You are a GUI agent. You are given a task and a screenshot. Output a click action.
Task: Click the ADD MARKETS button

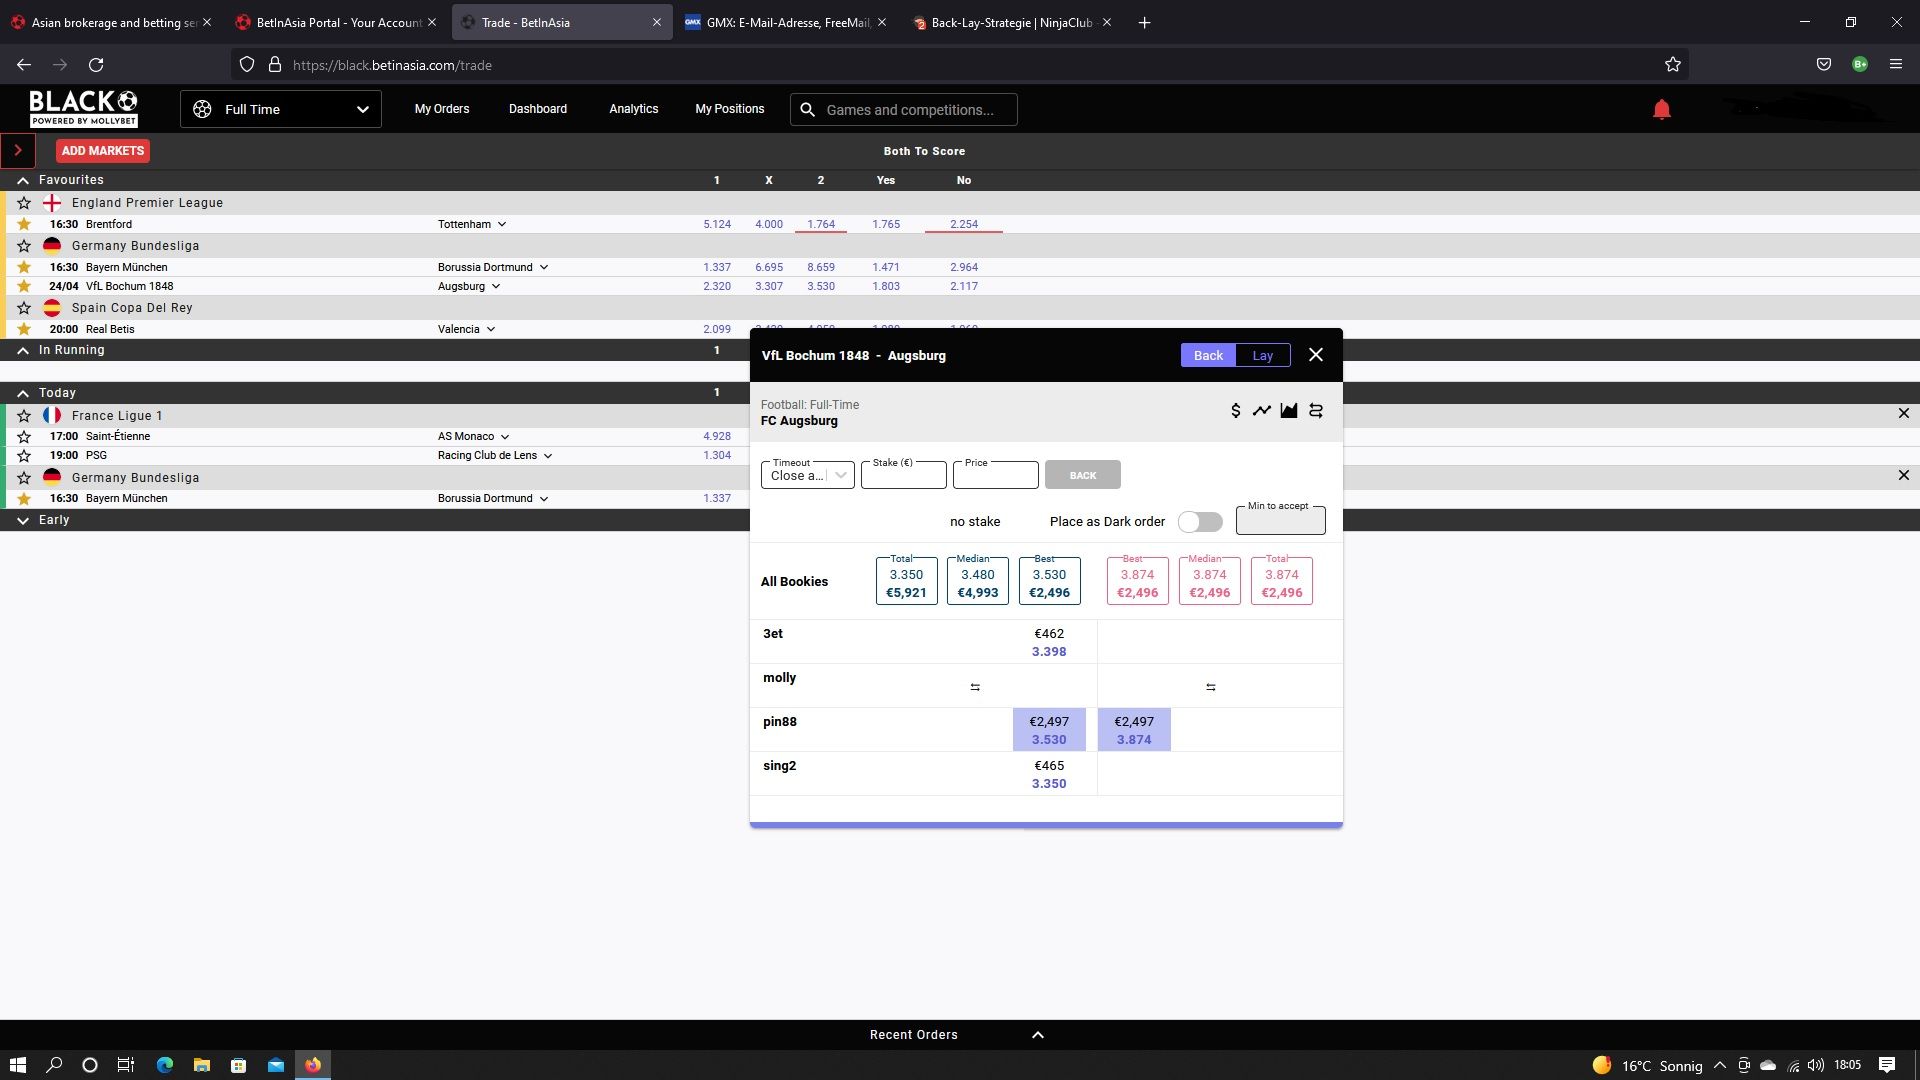tap(103, 151)
